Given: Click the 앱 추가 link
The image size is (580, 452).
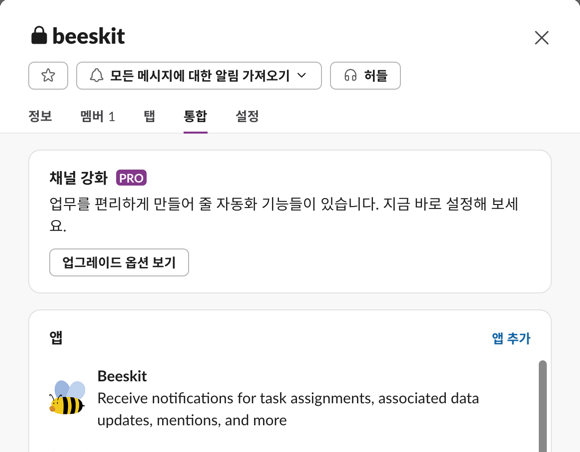Looking at the screenshot, I should coord(511,338).
